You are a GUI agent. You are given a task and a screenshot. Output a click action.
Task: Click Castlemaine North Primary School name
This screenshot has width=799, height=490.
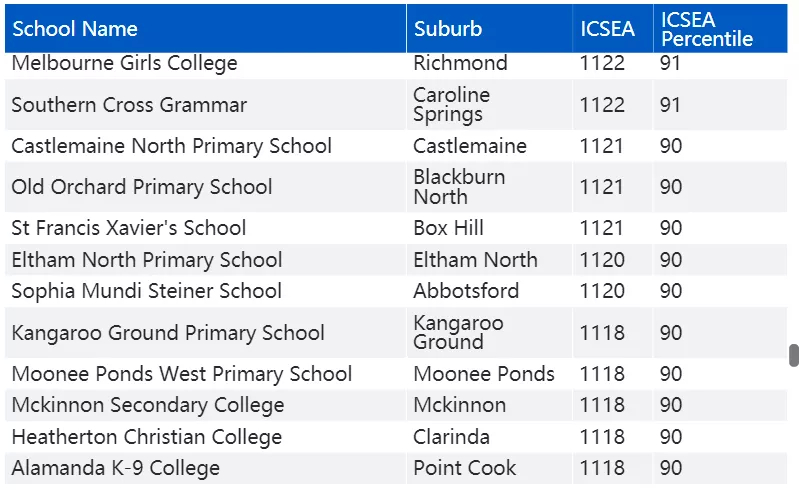(x=172, y=146)
